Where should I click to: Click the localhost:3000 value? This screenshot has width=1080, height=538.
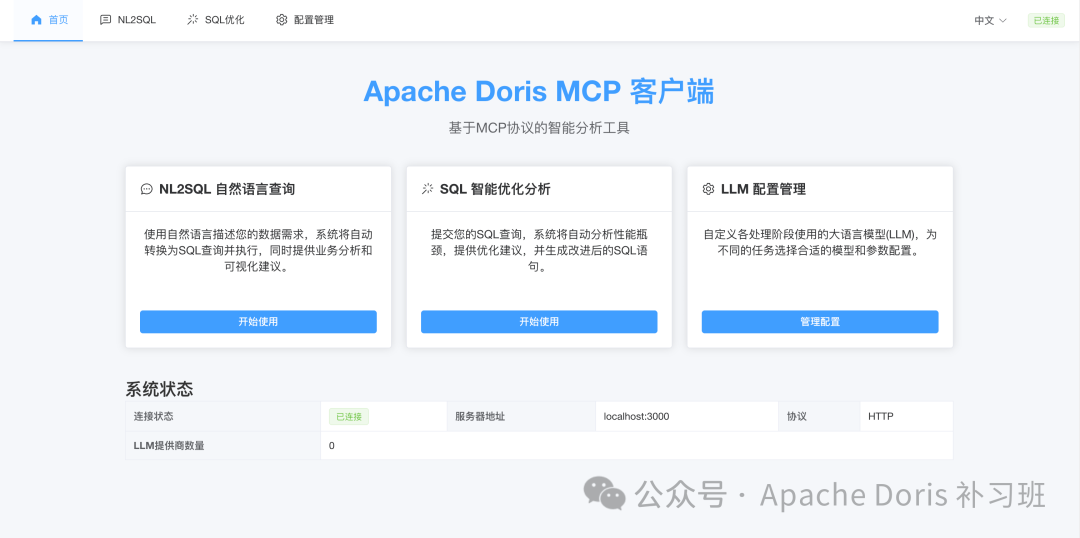point(636,416)
